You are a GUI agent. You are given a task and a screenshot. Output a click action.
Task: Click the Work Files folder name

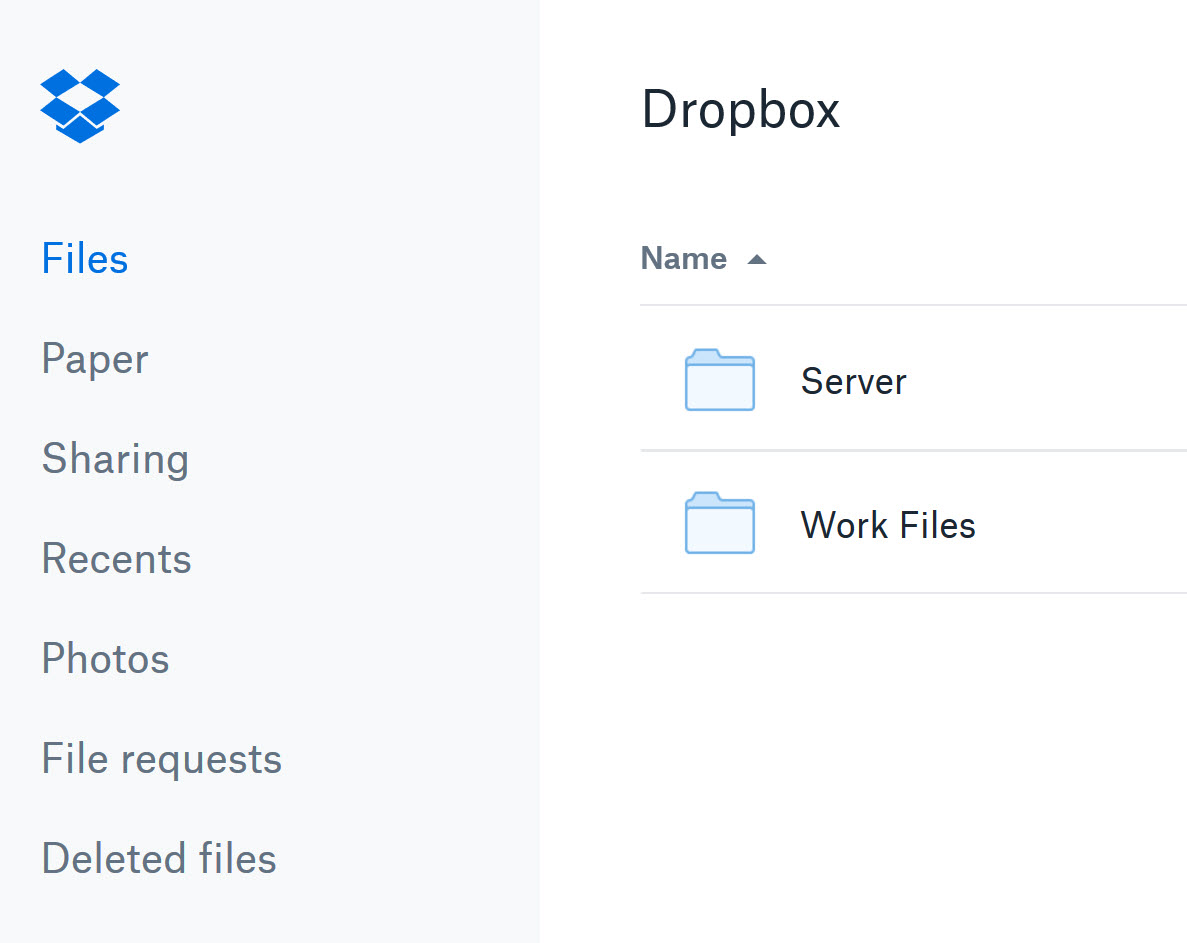[887, 524]
